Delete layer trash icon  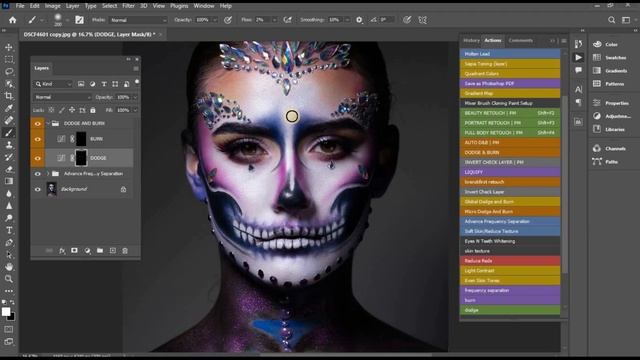click(125, 251)
